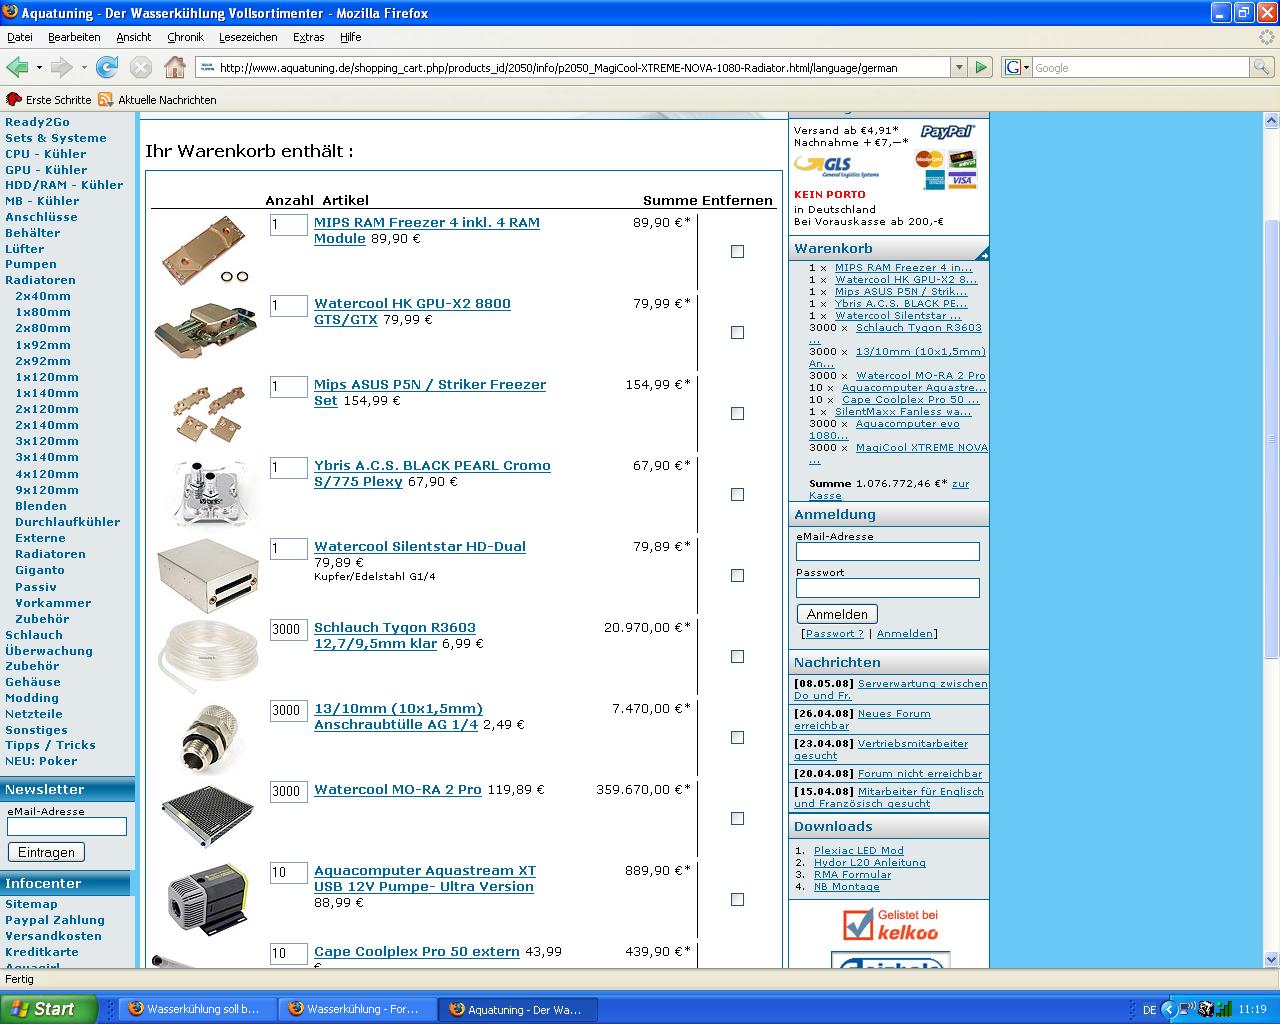
Task: Click the DE language indicator in tray
Action: click(1149, 1010)
